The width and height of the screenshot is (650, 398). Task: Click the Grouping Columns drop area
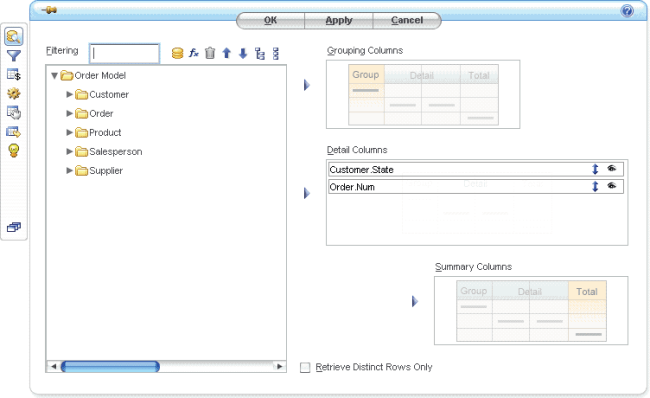423,95
